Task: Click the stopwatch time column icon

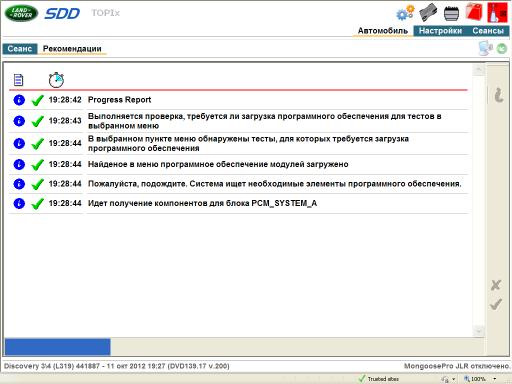Action: point(56,80)
